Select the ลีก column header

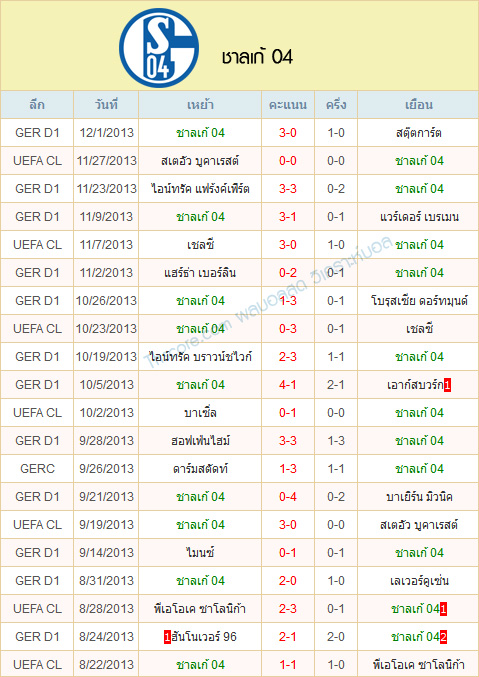click(37, 105)
